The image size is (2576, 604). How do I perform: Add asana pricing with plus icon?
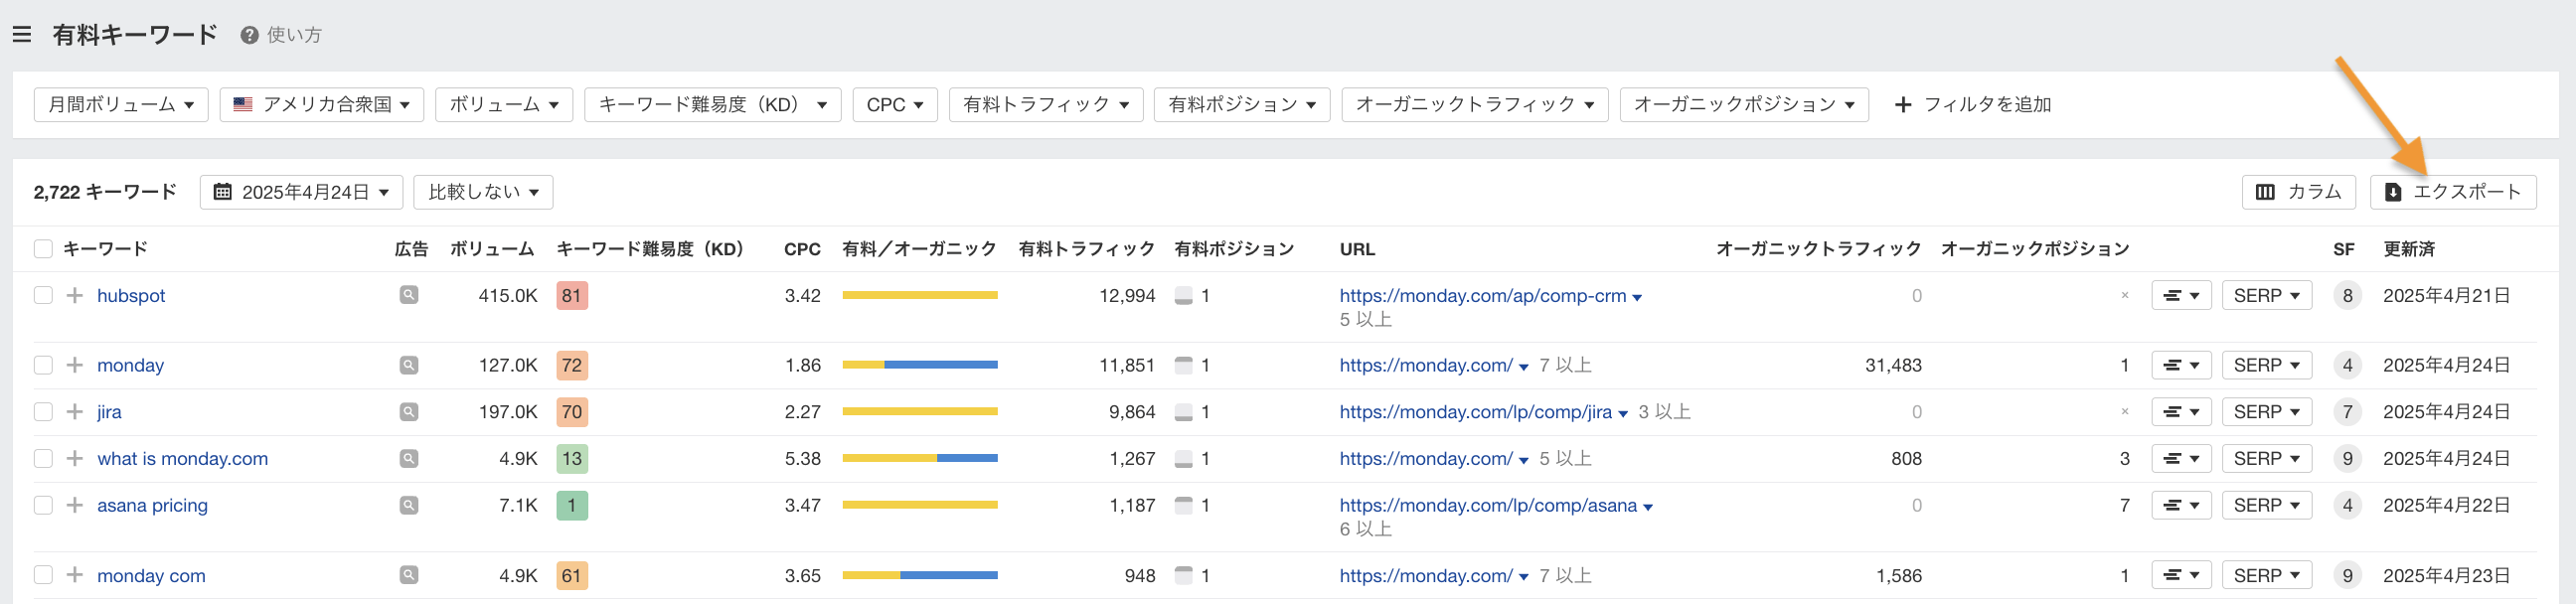click(75, 505)
